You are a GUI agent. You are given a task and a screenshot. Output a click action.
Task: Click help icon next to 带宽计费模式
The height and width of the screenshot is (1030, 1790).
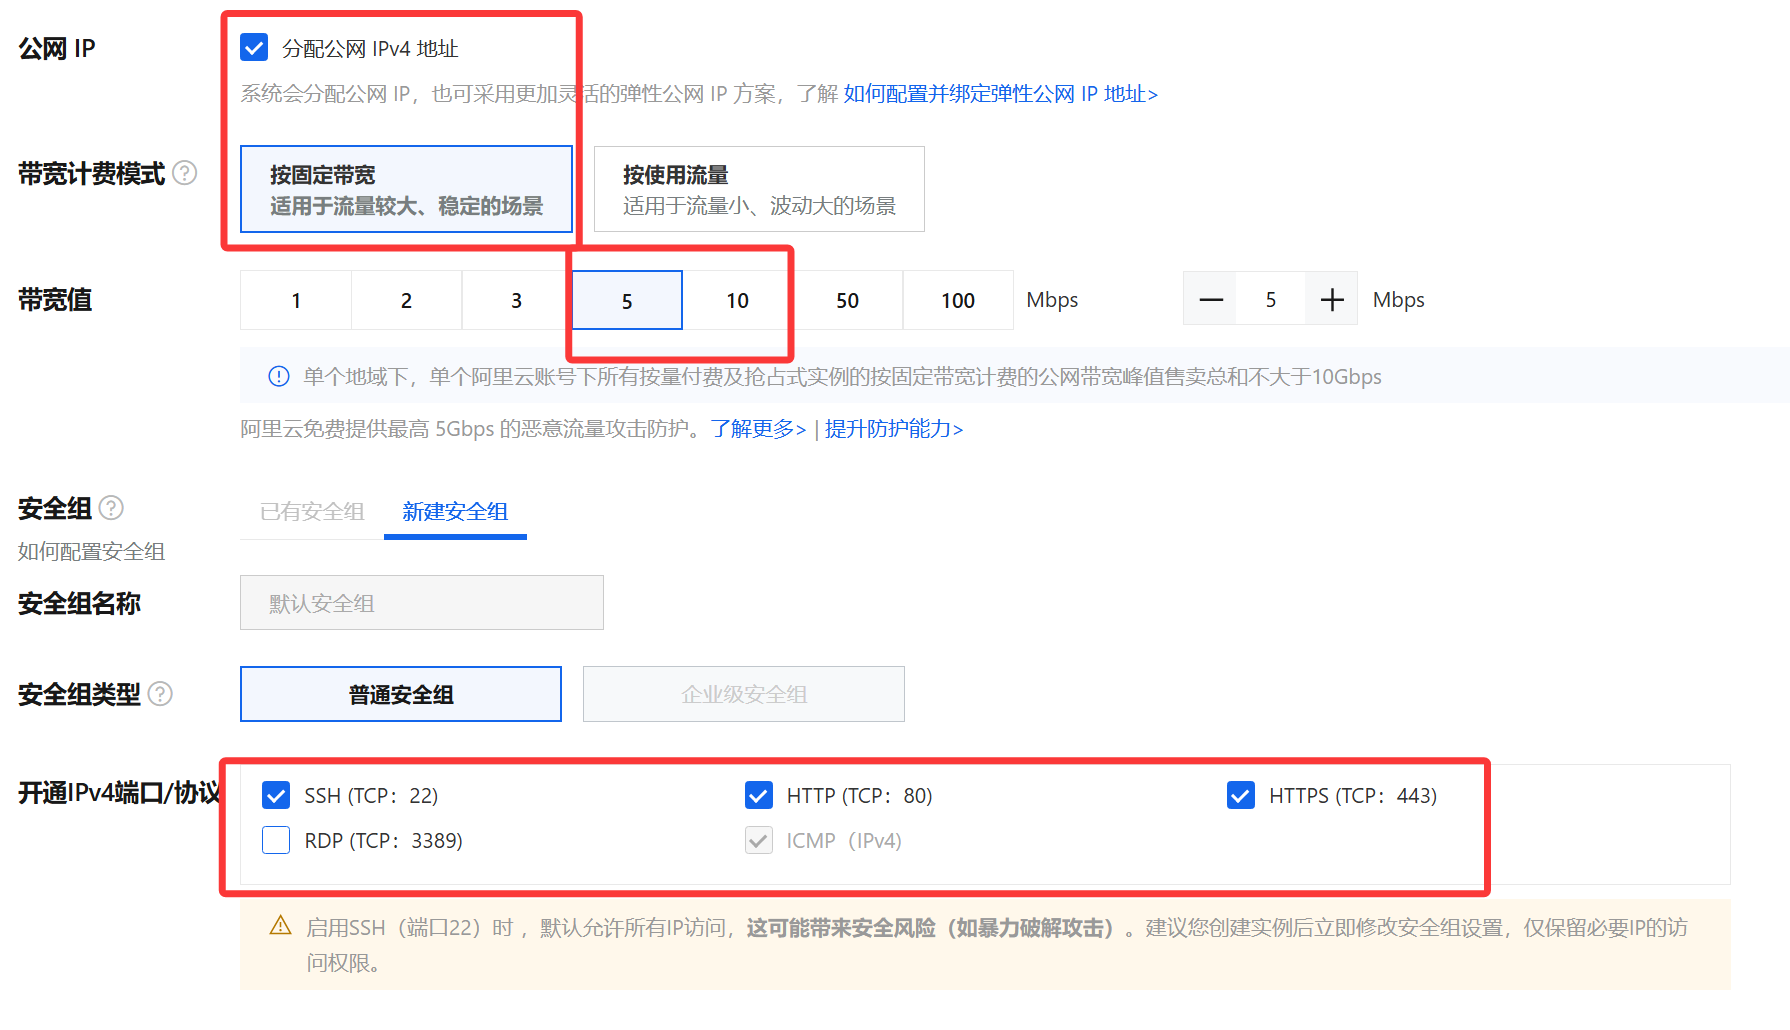point(185,173)
